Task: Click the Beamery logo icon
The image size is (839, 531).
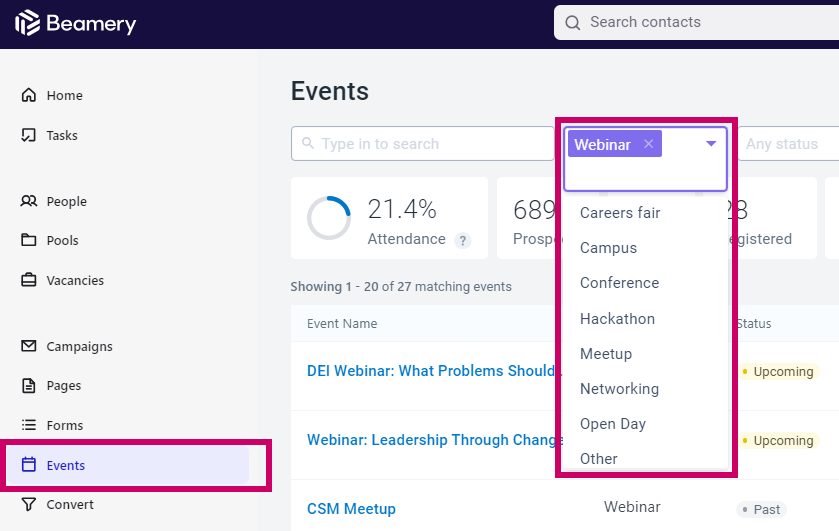Action: pyautogui.click(x=27, y=23)
